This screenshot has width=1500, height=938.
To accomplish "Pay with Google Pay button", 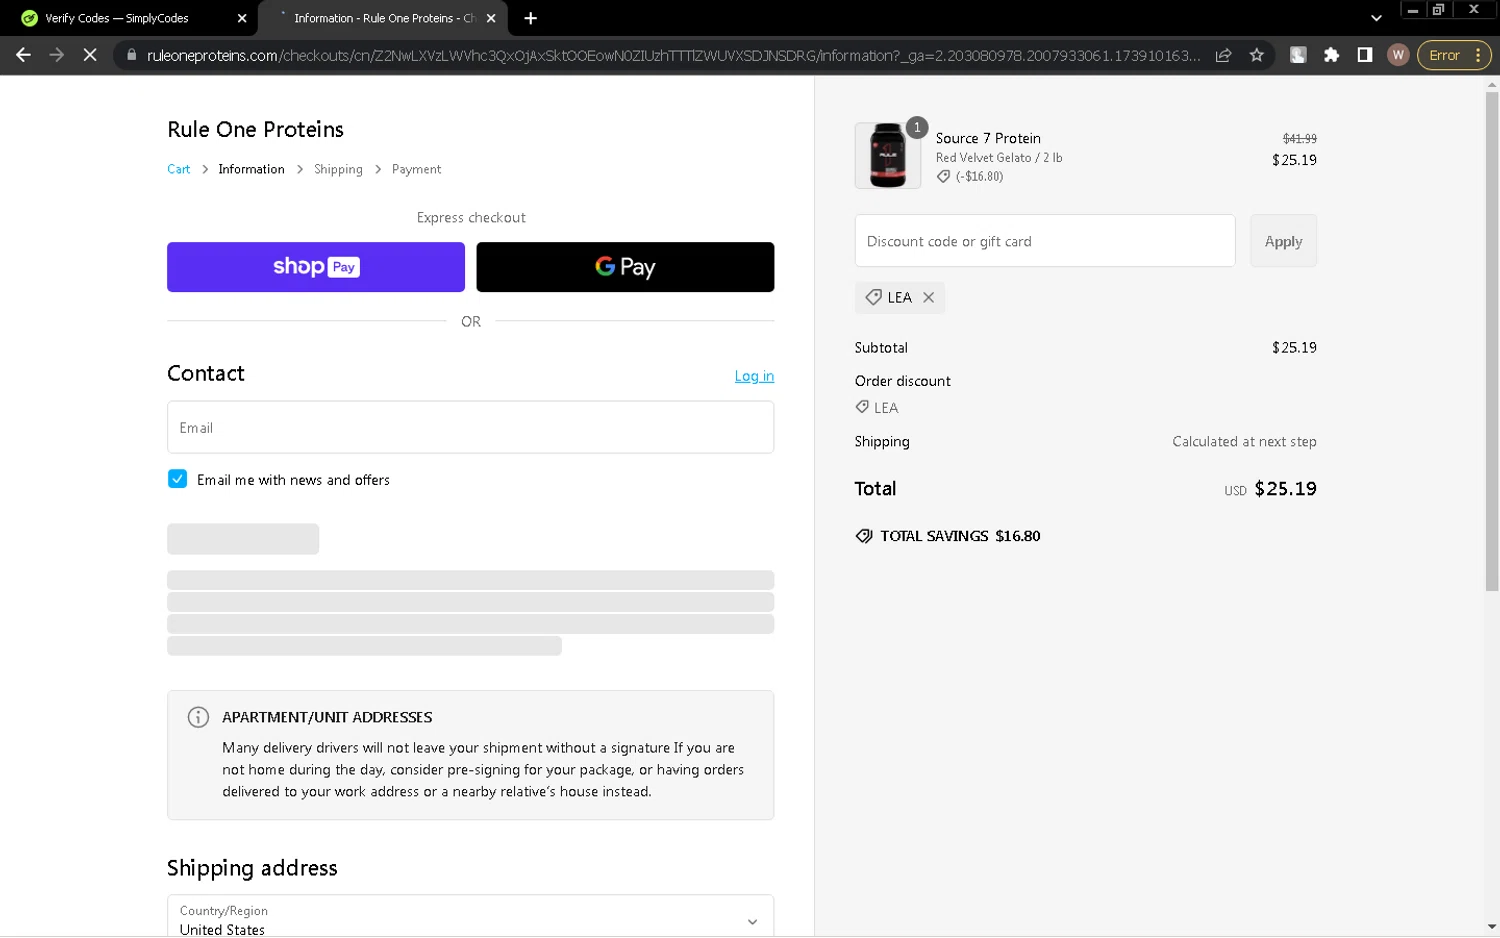I will point(625,267).
